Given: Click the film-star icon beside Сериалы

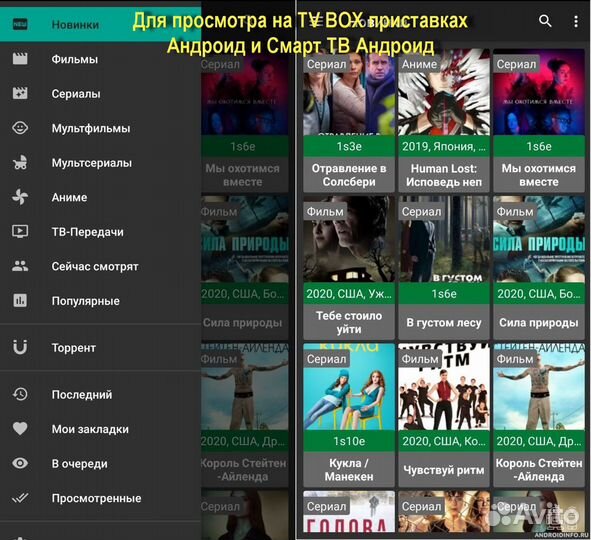Looking at the screenshot, I should click(x=20, y=93).
